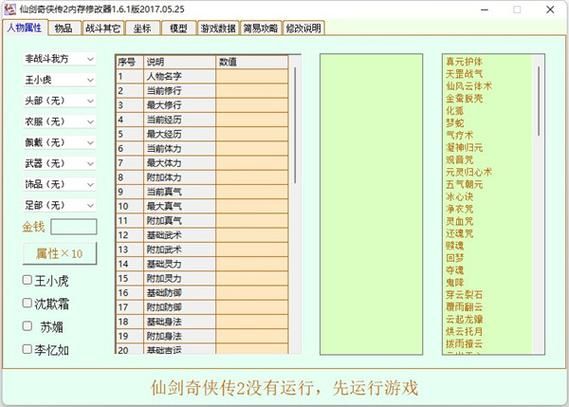Click the 最大经历 row label
Viewport: 569px width, 407px height.
click(x=164, y=134)
